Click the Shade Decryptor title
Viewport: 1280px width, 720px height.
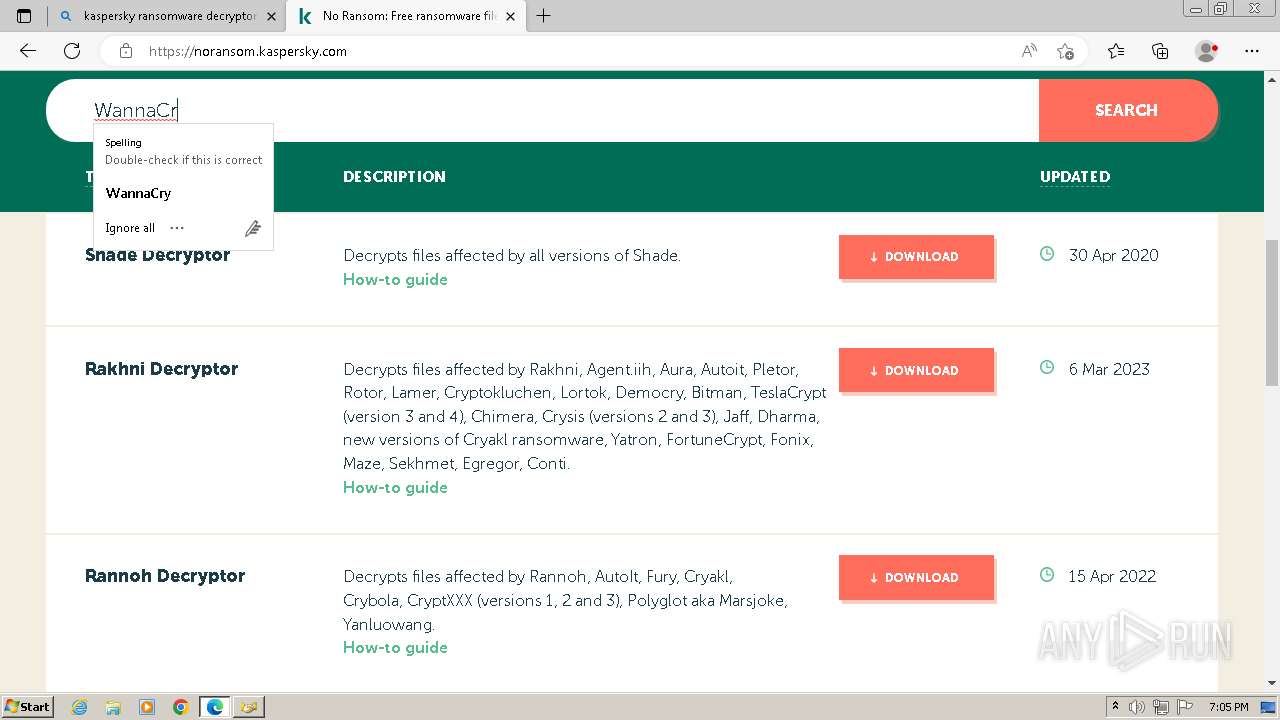158,255
